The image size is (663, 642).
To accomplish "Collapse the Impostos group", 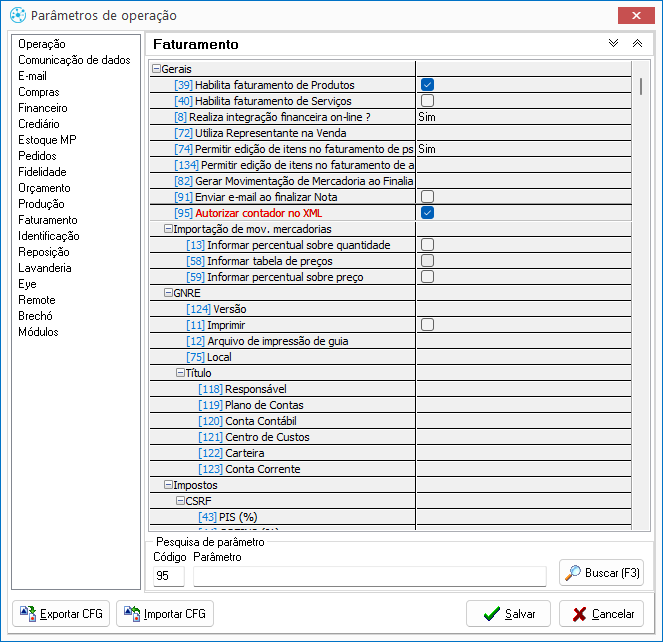I will [x=167, y=485].
